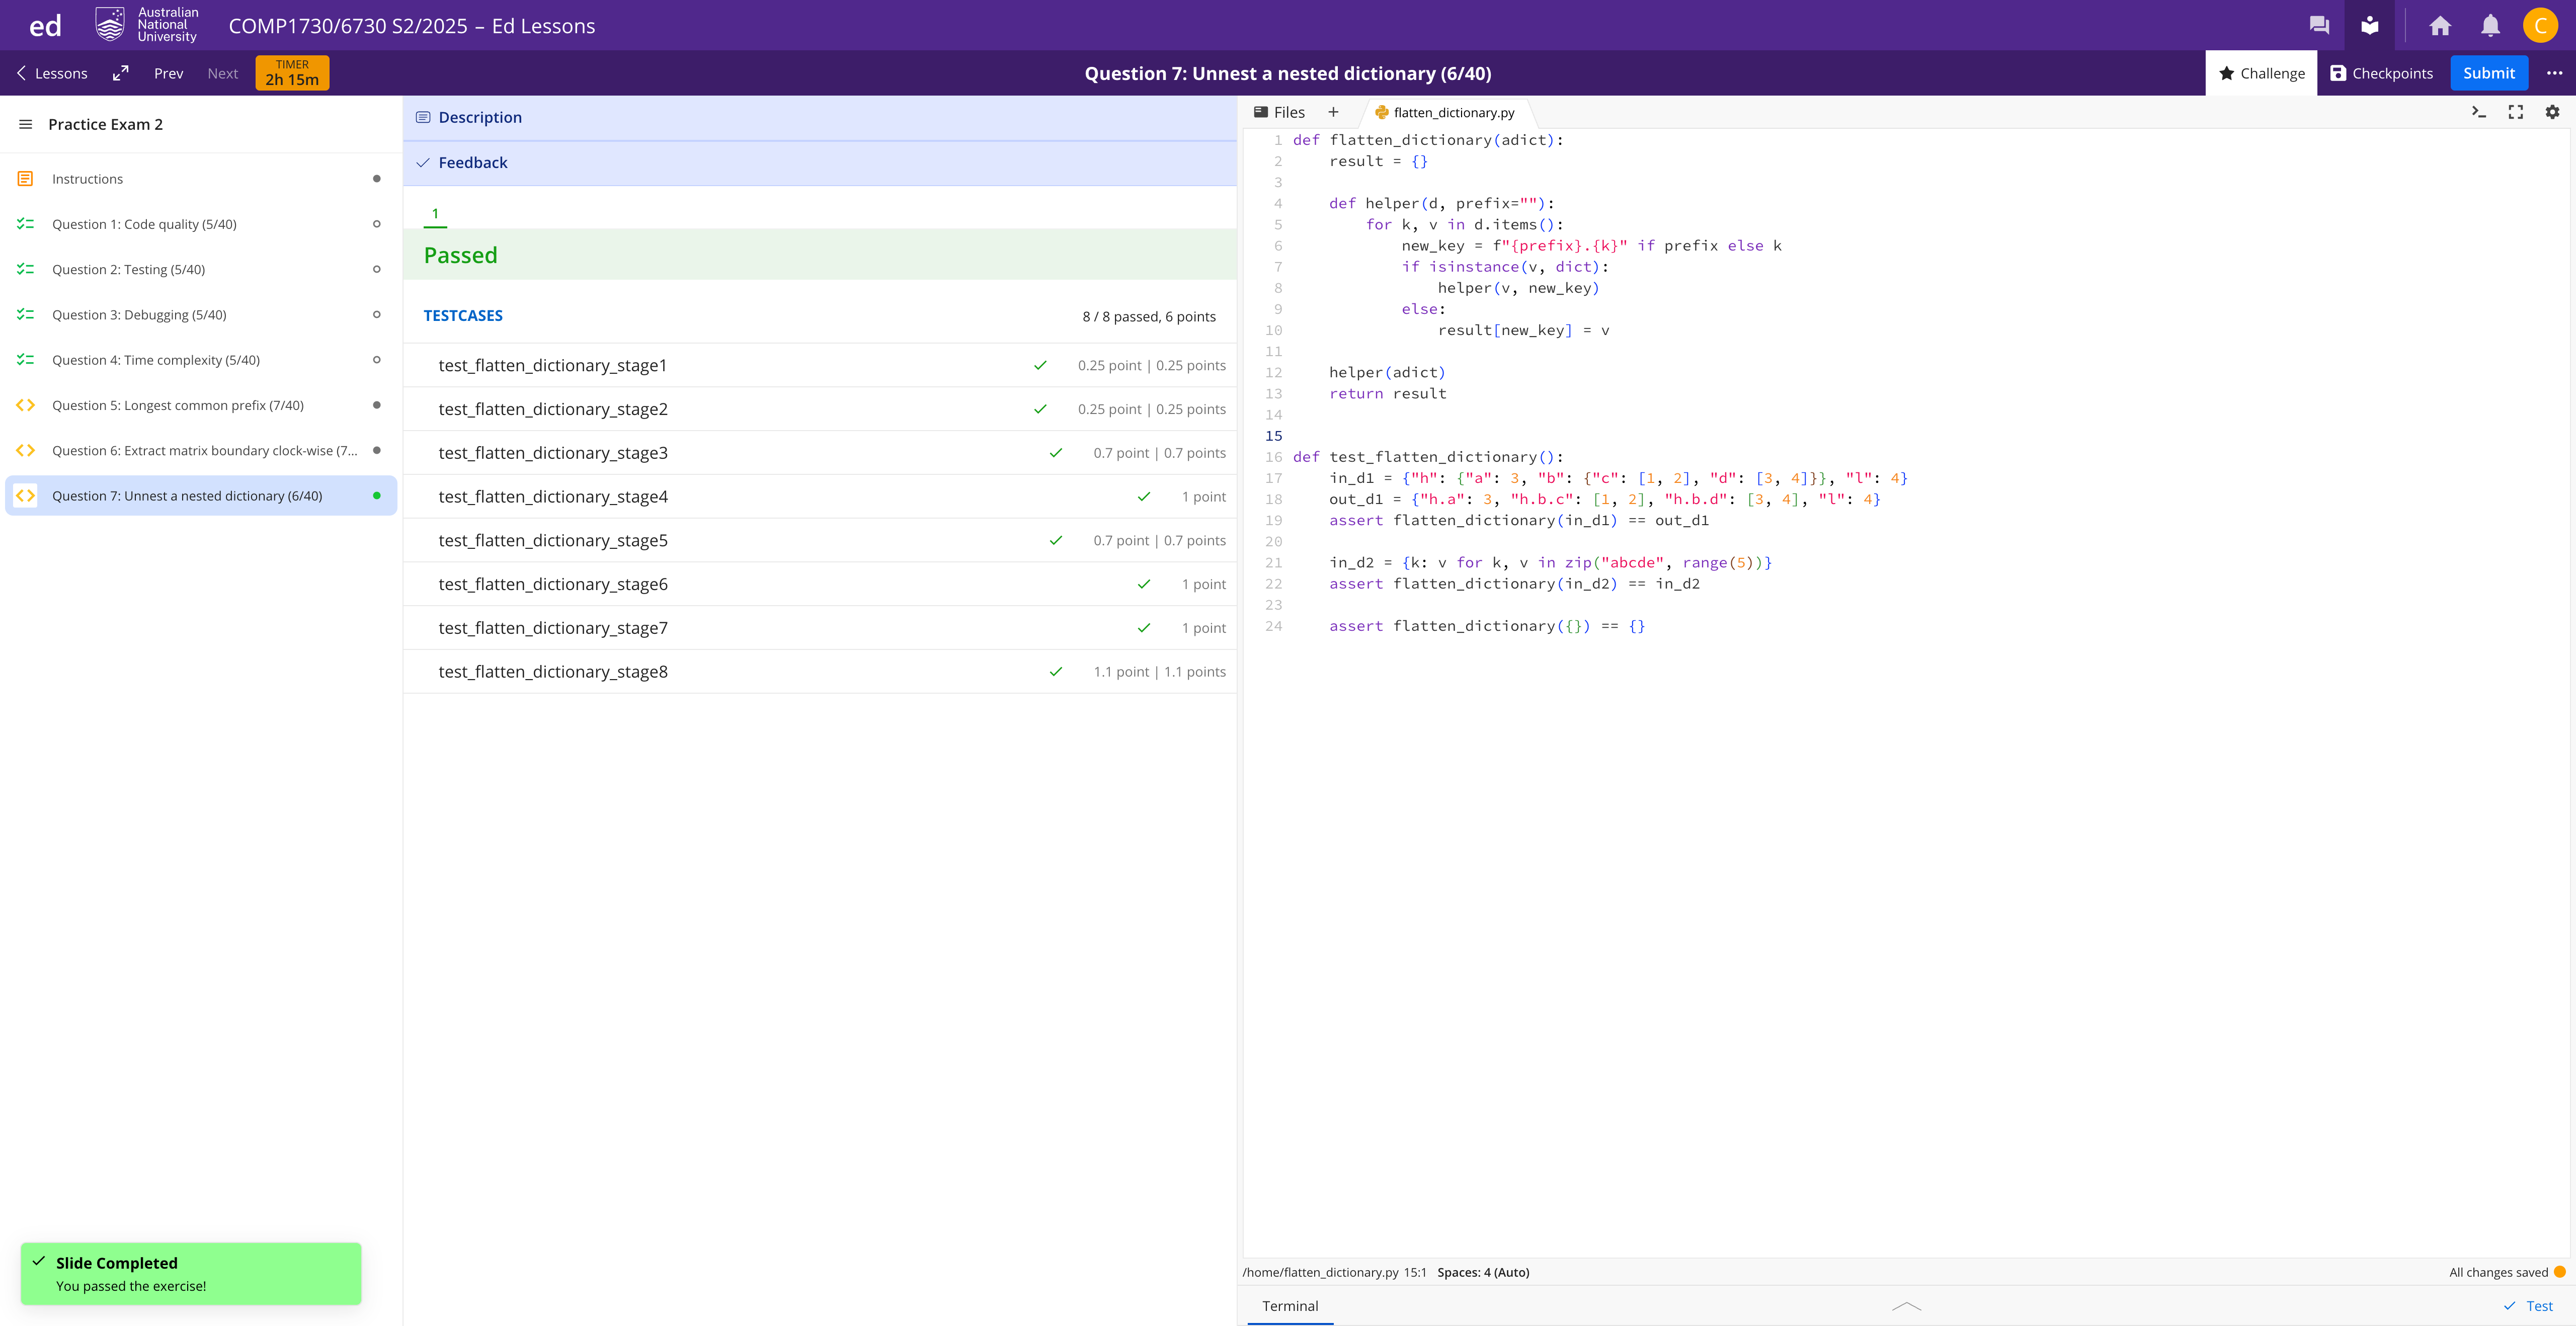Expand test_flatten_dictionary_stage5 testcase
Screen dimensions: 2576x1326
pos(820,540)
